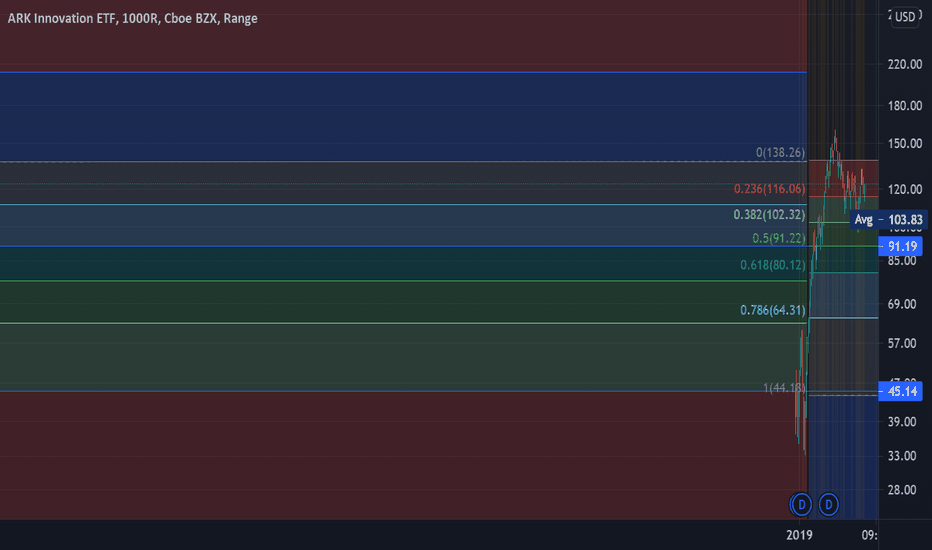Select the top blue horizontal line
Viewport: 932px width, 550px height.
click(403, 72)
